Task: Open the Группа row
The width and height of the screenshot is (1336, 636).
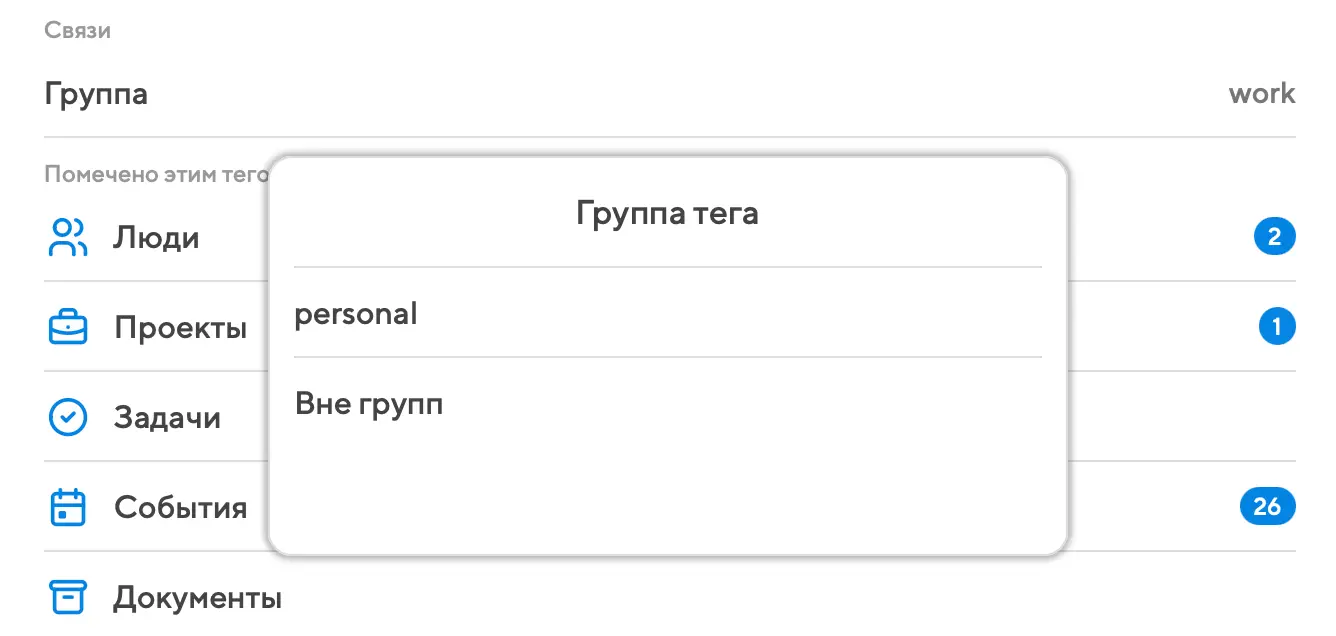Action: [x=97, y=95]
